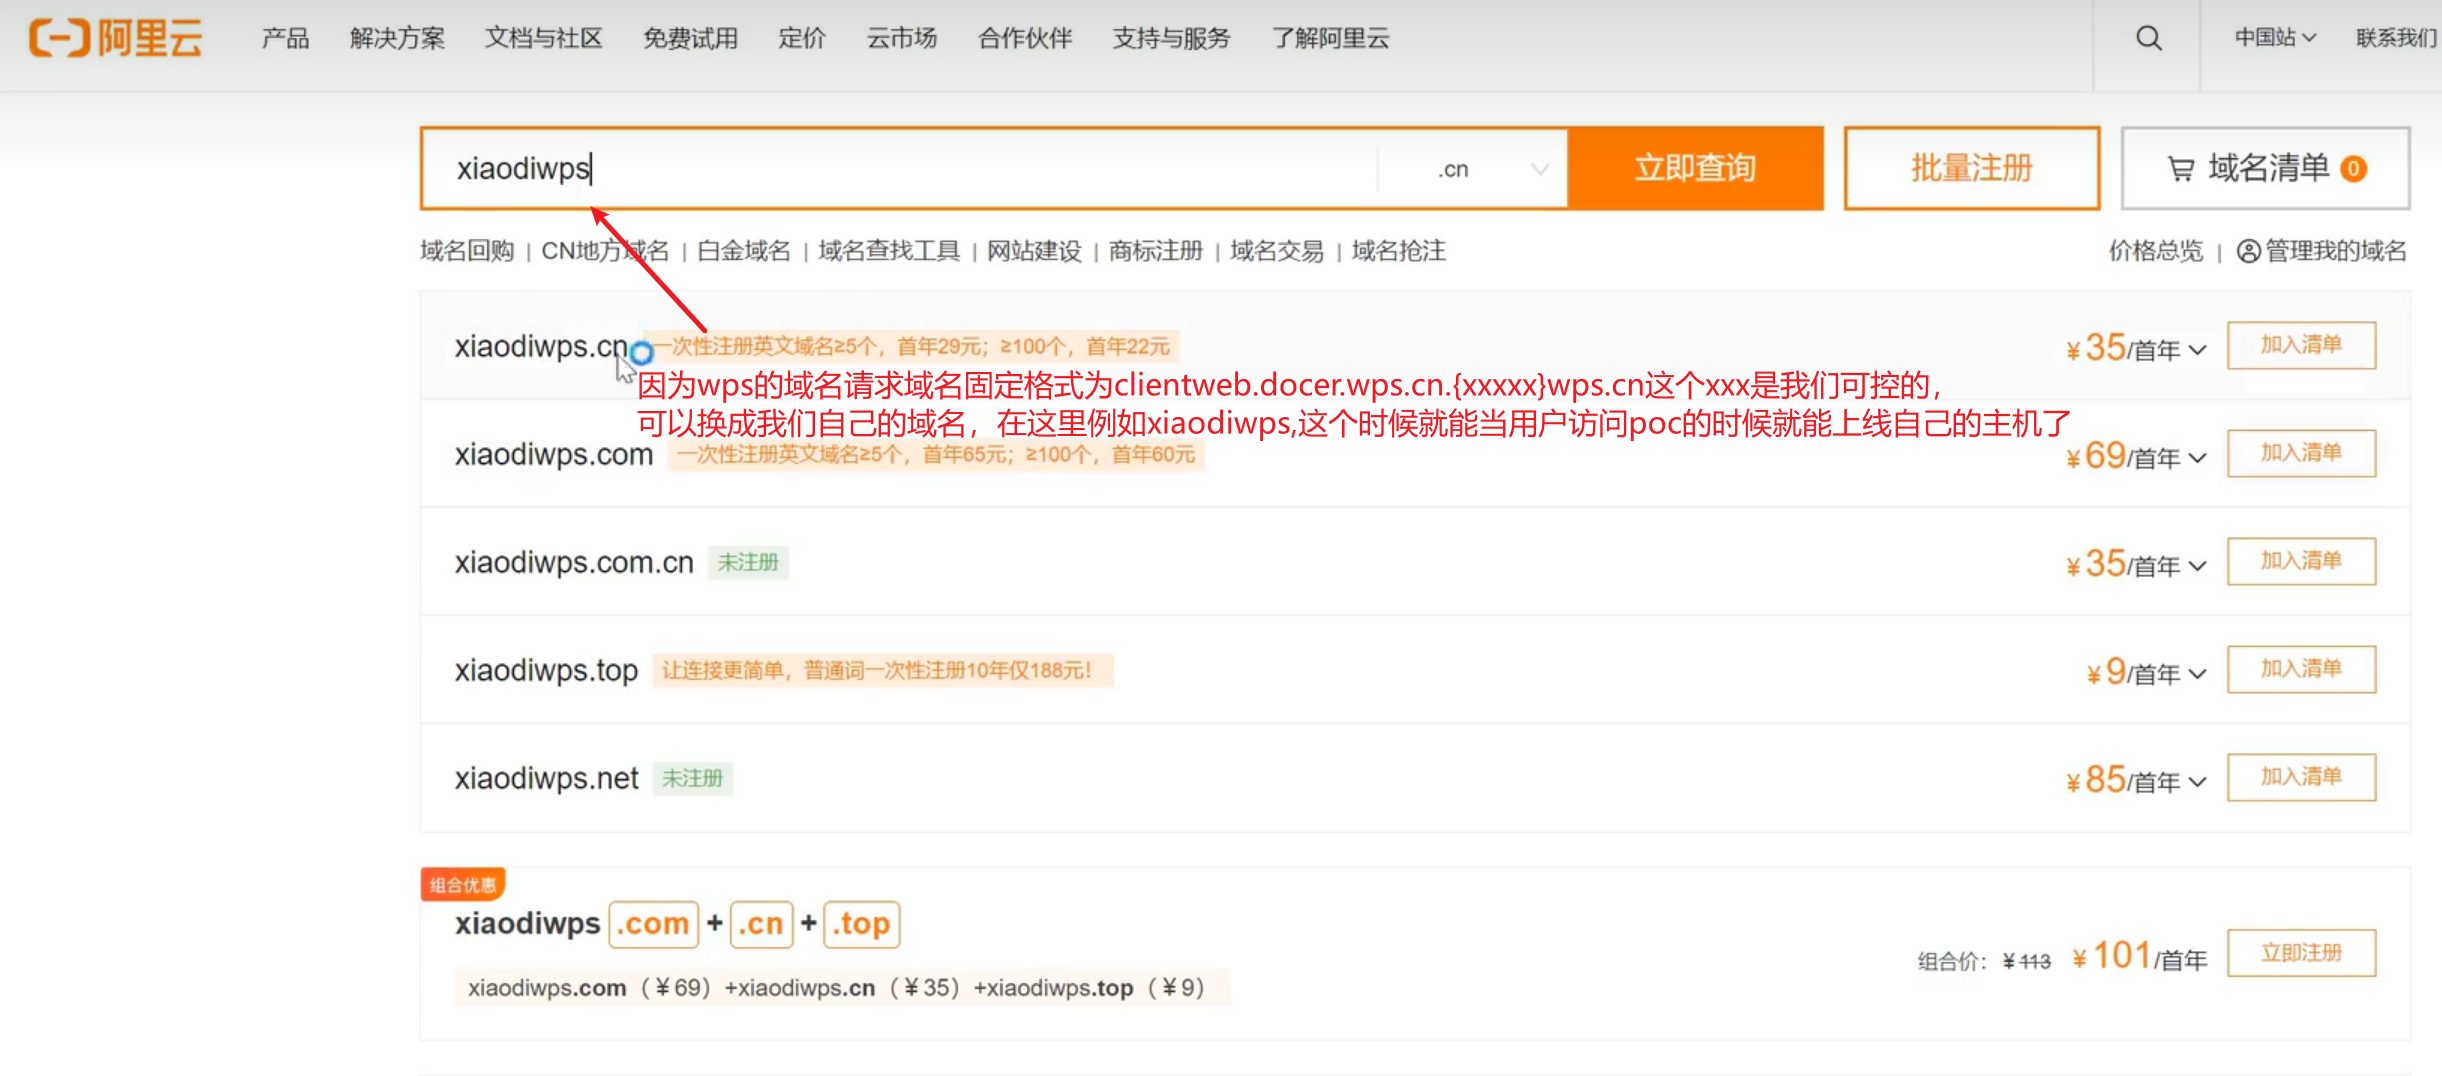Open the search magnifier icon
This screenshot has height=1076, width=2442.
[2148, 38]
